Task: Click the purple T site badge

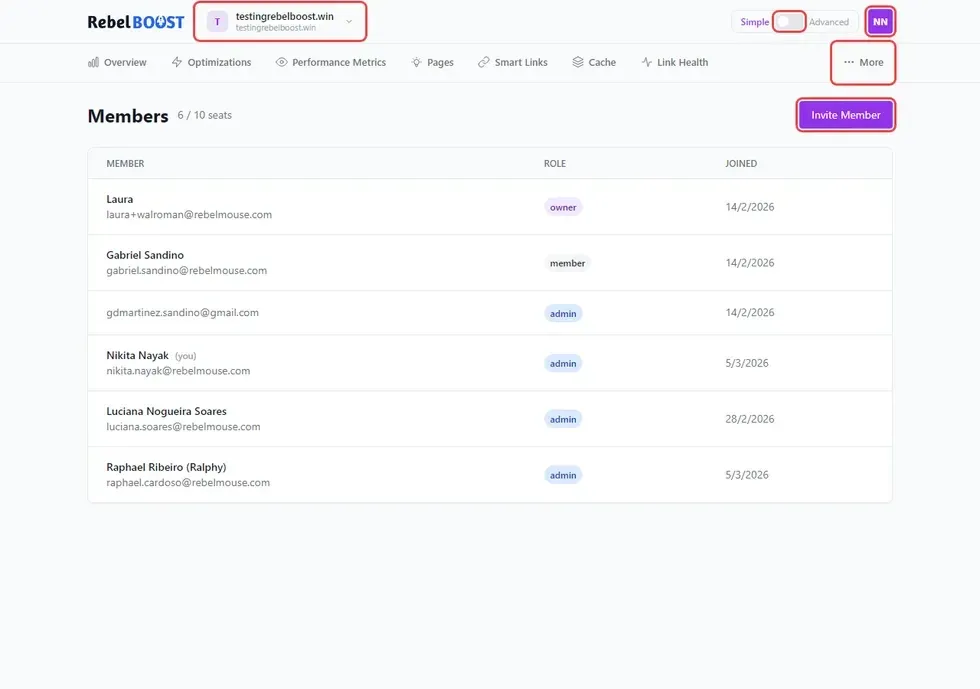Action: tap(218, 22)
